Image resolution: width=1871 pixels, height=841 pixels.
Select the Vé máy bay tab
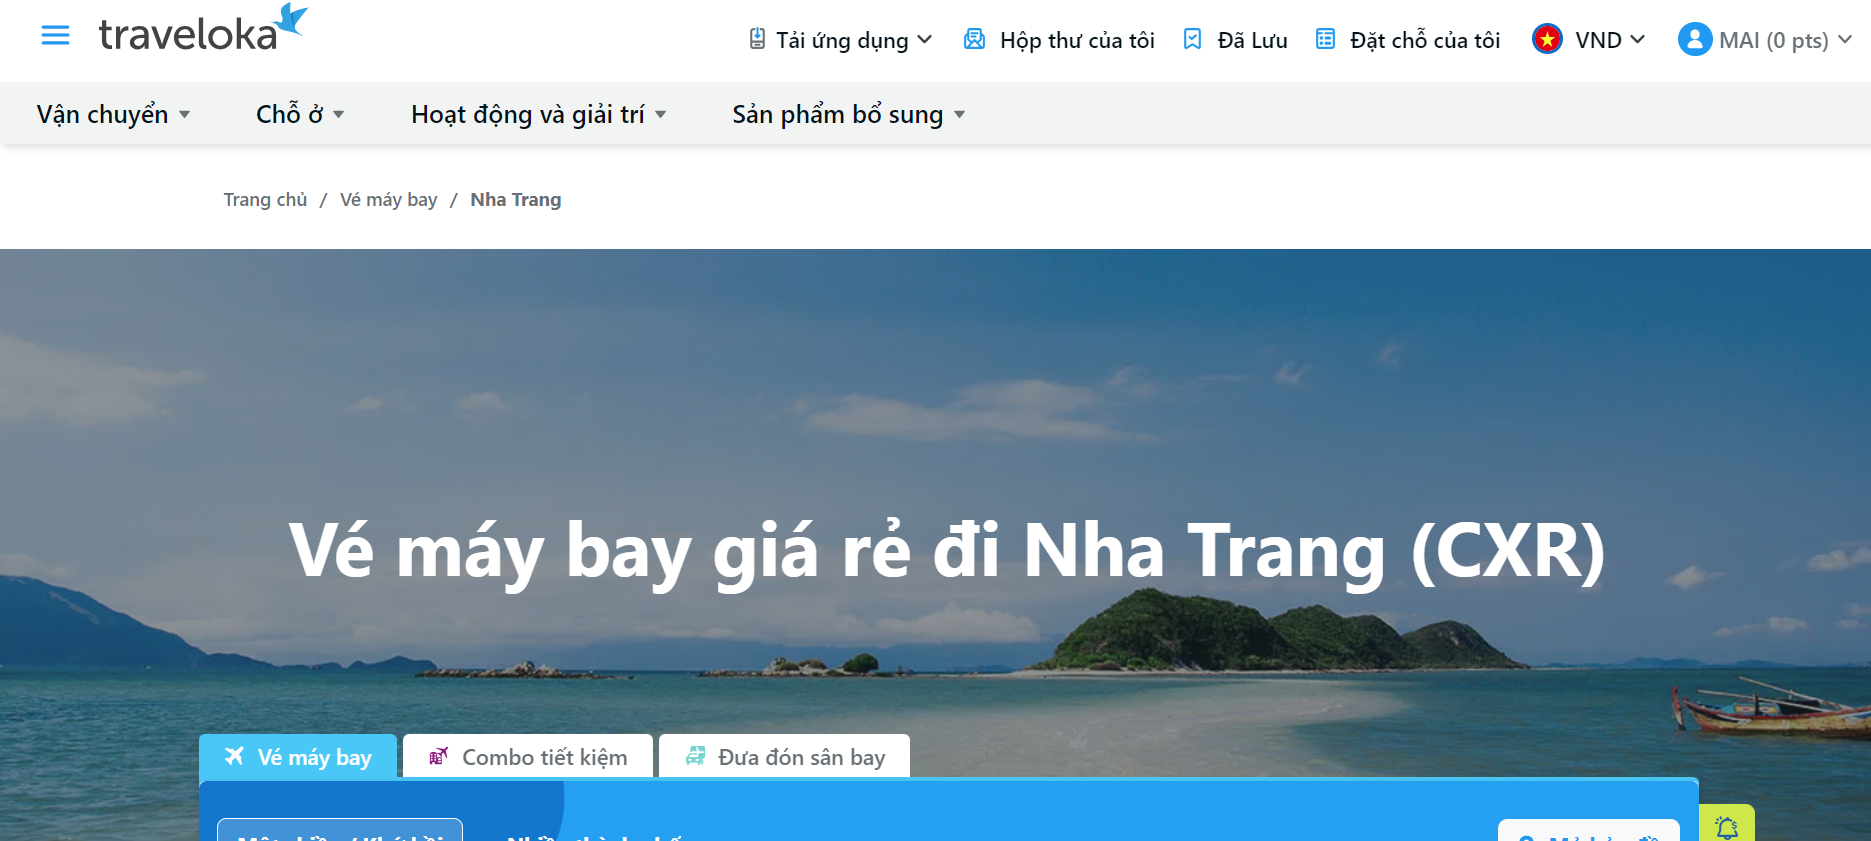coord(298,757)
